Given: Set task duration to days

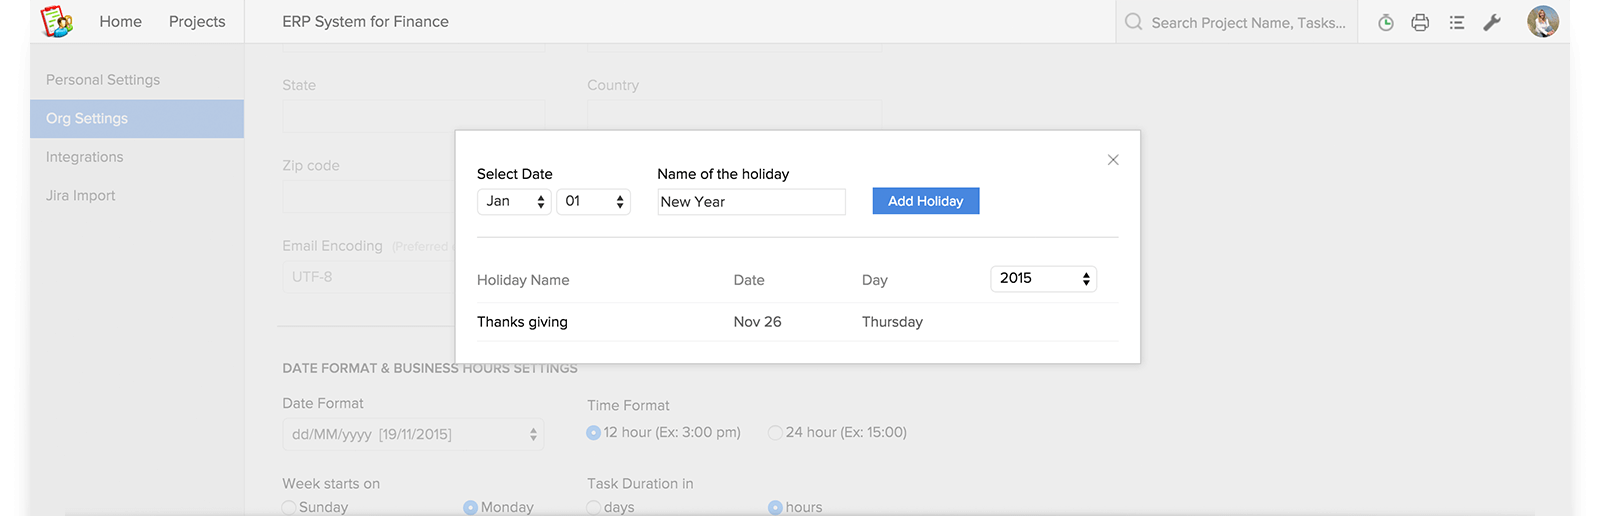Looking at the screenshot, I should tap(594, 508).
